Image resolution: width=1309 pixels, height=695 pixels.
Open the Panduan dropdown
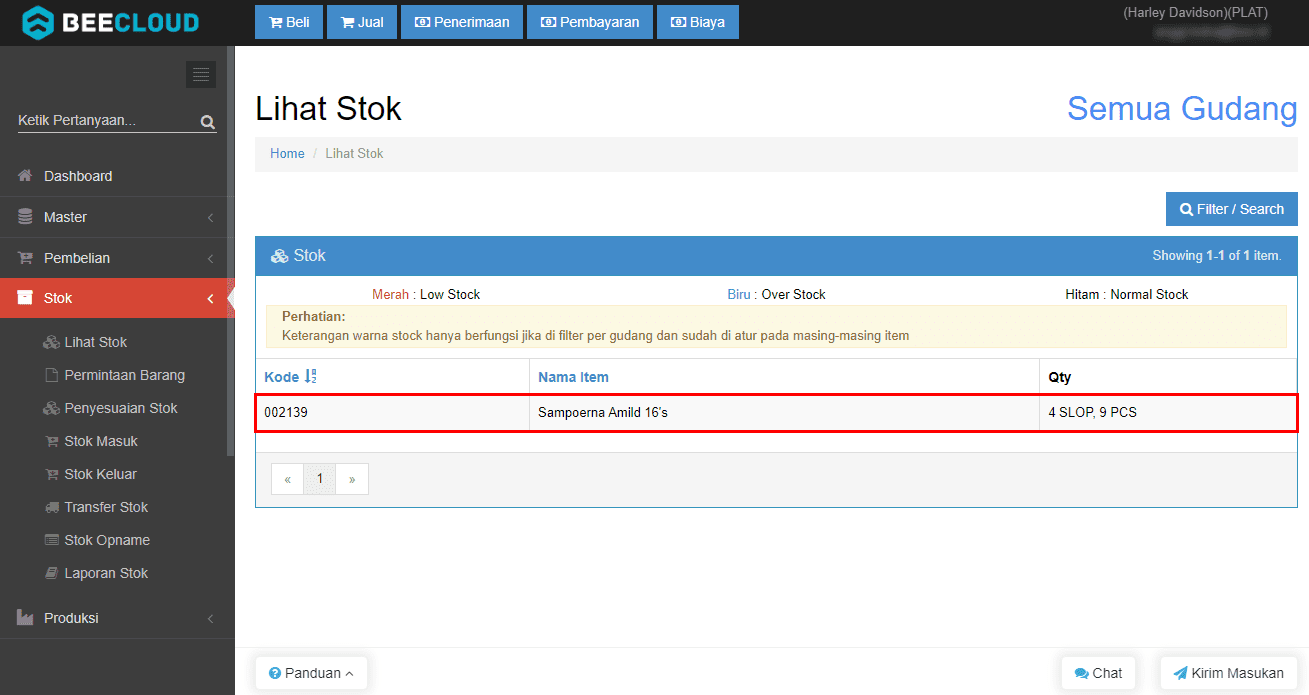pyautogui.click(x=311, y=673)
